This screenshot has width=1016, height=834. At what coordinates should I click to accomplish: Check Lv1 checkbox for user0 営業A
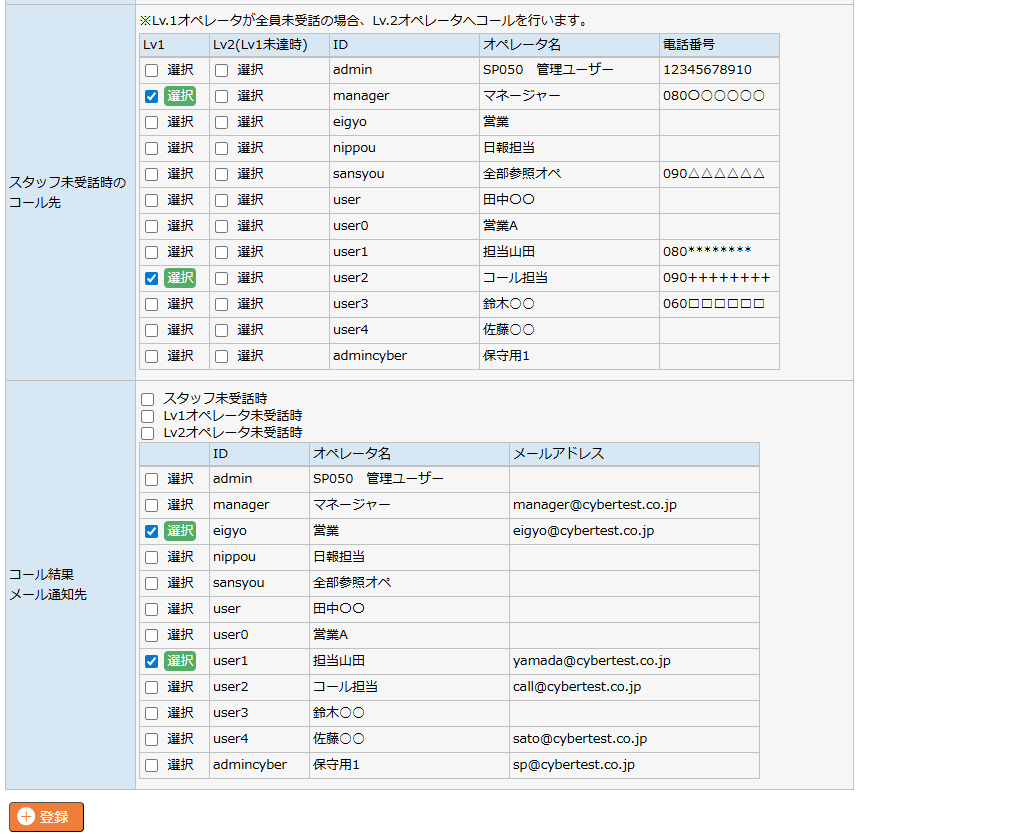click(152, 226)
